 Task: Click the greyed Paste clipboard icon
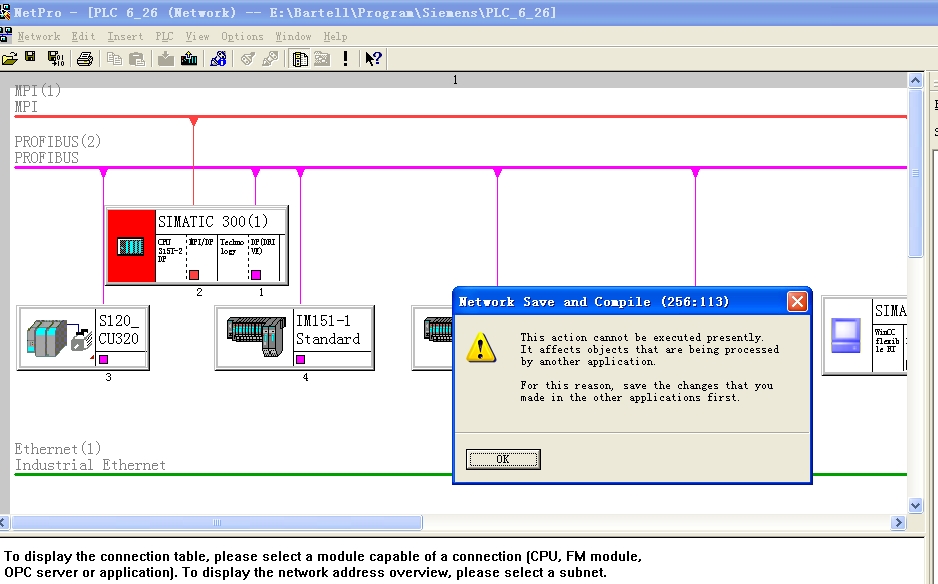click(x=137, y=59)
